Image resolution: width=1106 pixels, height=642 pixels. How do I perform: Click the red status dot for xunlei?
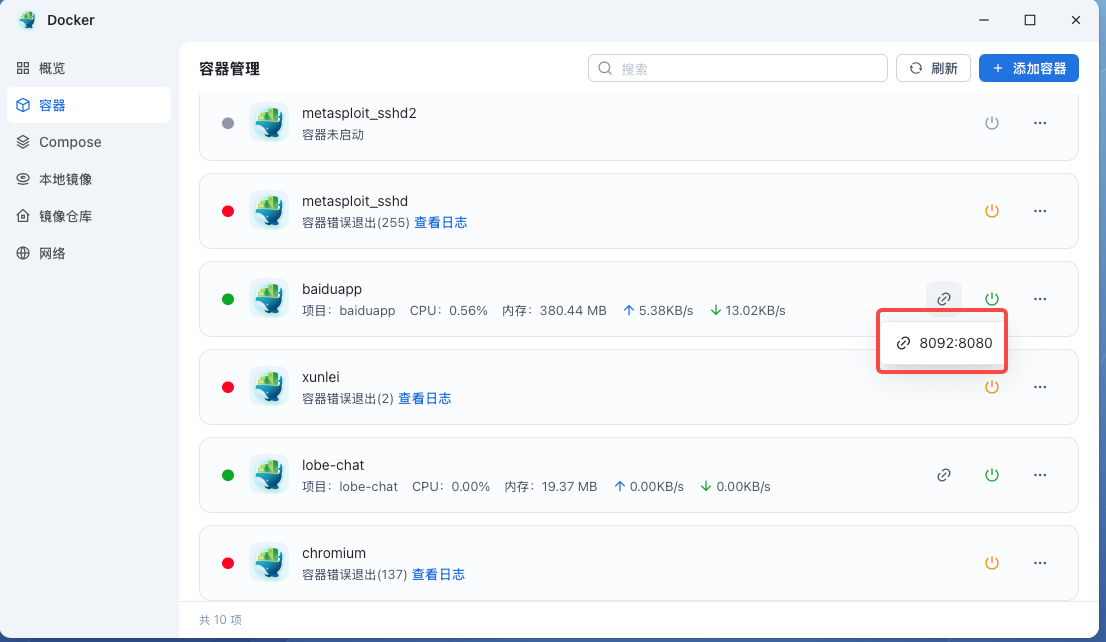pos(228,387)
